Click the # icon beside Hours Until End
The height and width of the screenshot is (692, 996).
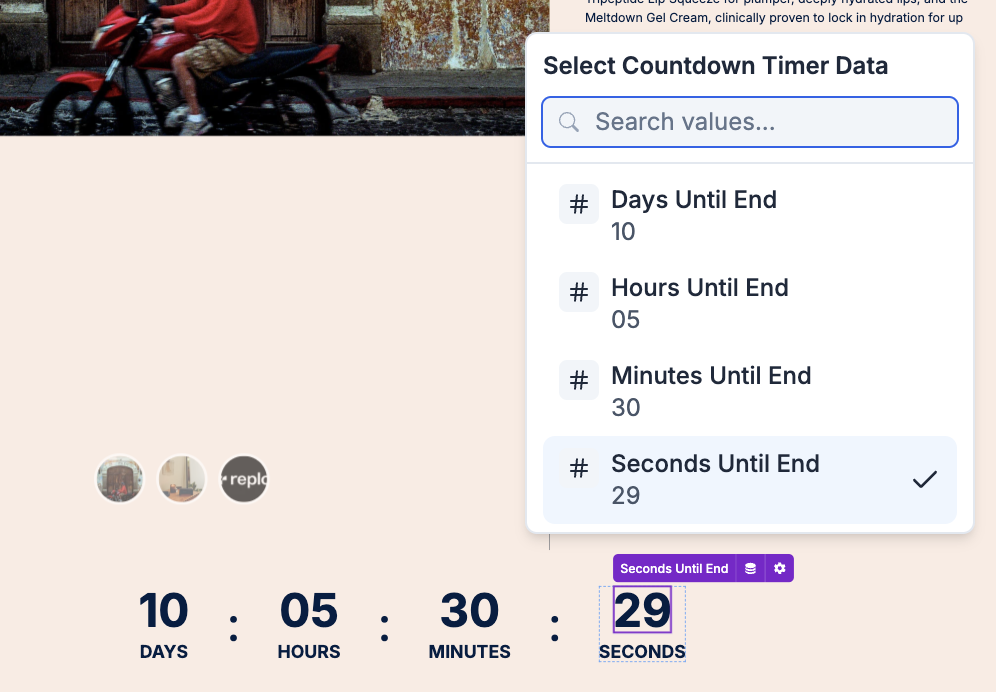578,291
